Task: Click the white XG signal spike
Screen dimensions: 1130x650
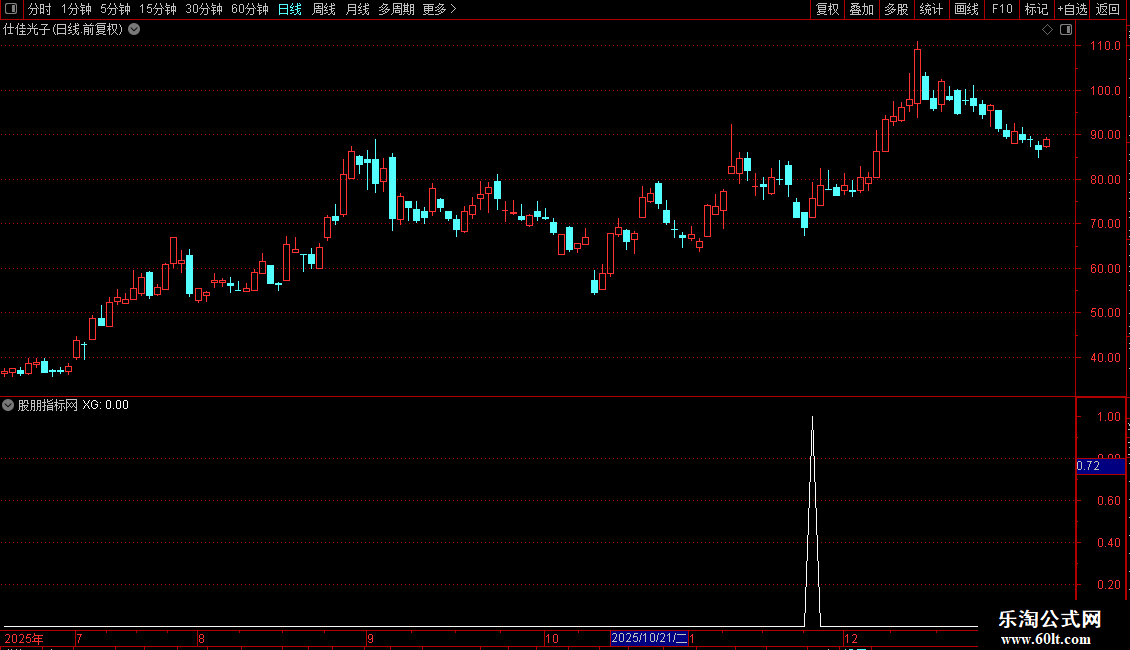Action: point(812,521)
